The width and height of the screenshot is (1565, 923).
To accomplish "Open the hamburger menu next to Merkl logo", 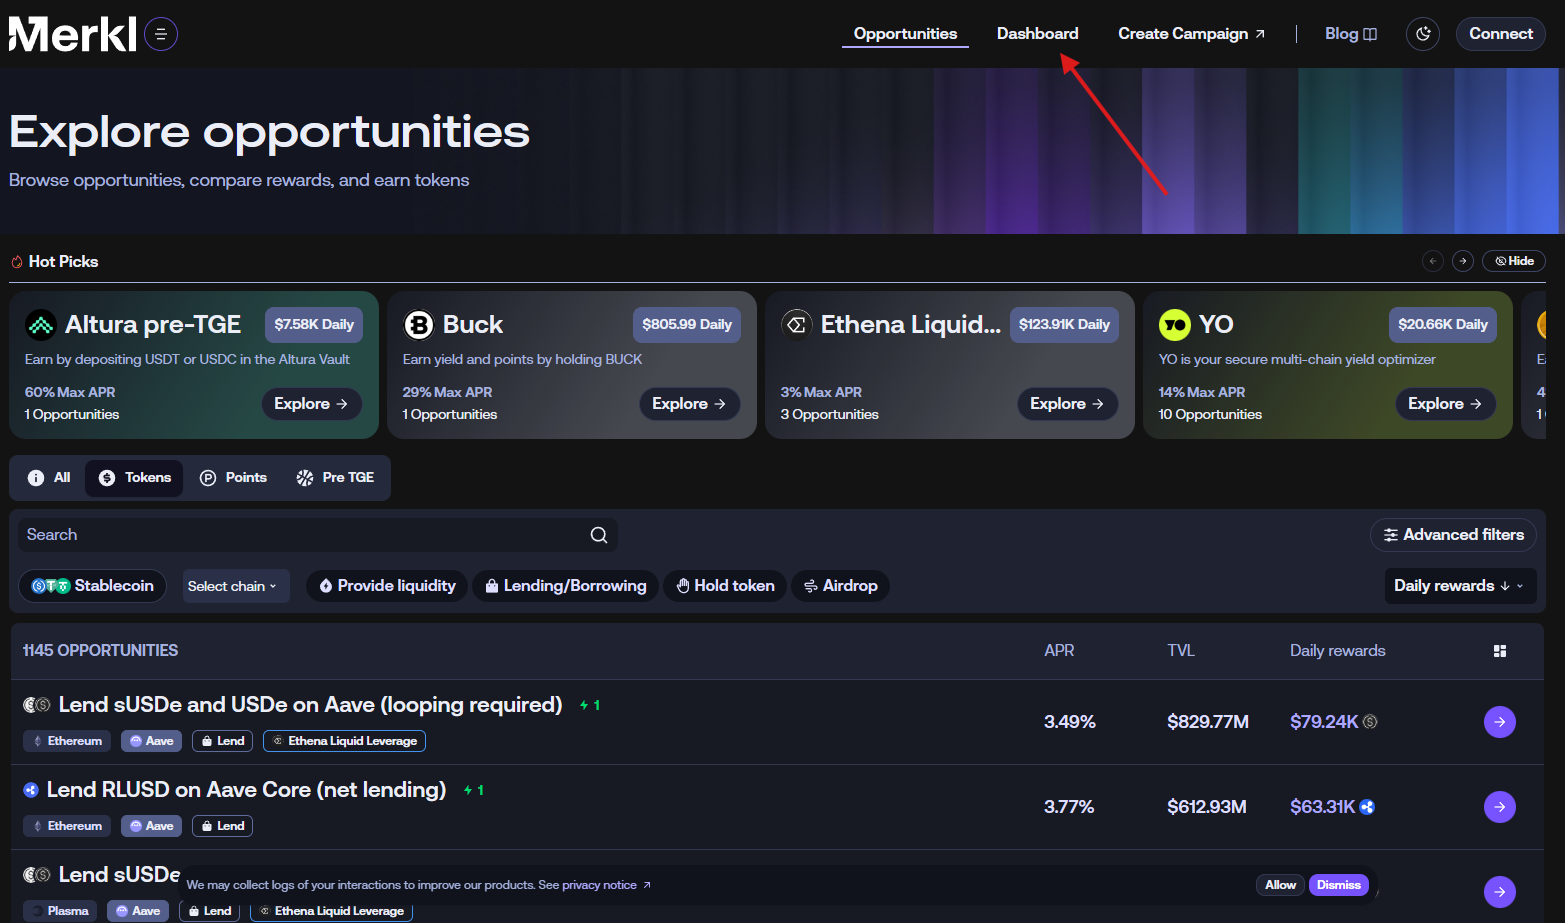I will tap(161, 34).
